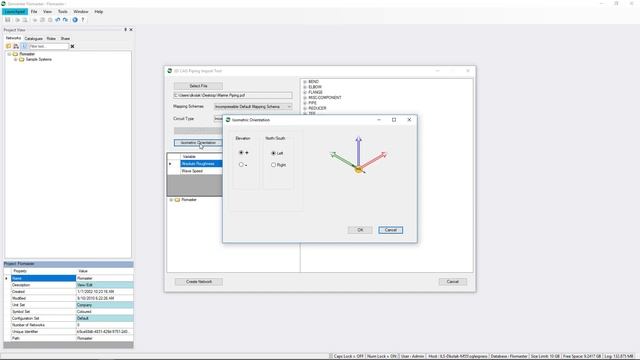
Task: Click the yellow folder icon beside filter box
Action: point(8,46)
